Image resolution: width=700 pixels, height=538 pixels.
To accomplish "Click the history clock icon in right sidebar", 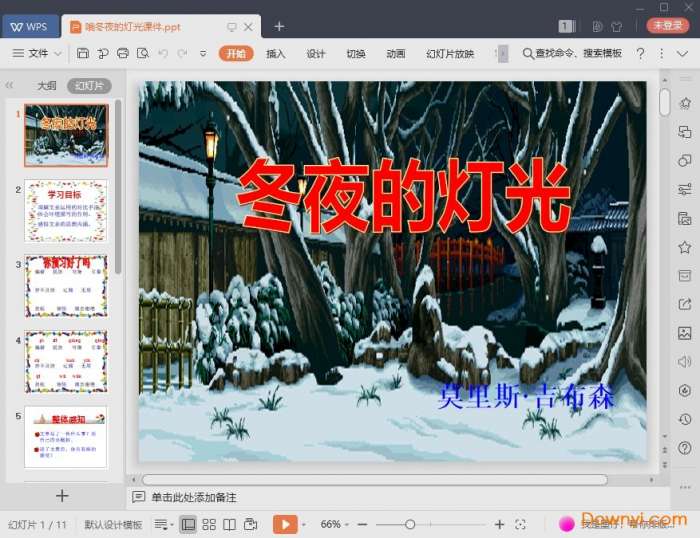I will click(685, 419).
